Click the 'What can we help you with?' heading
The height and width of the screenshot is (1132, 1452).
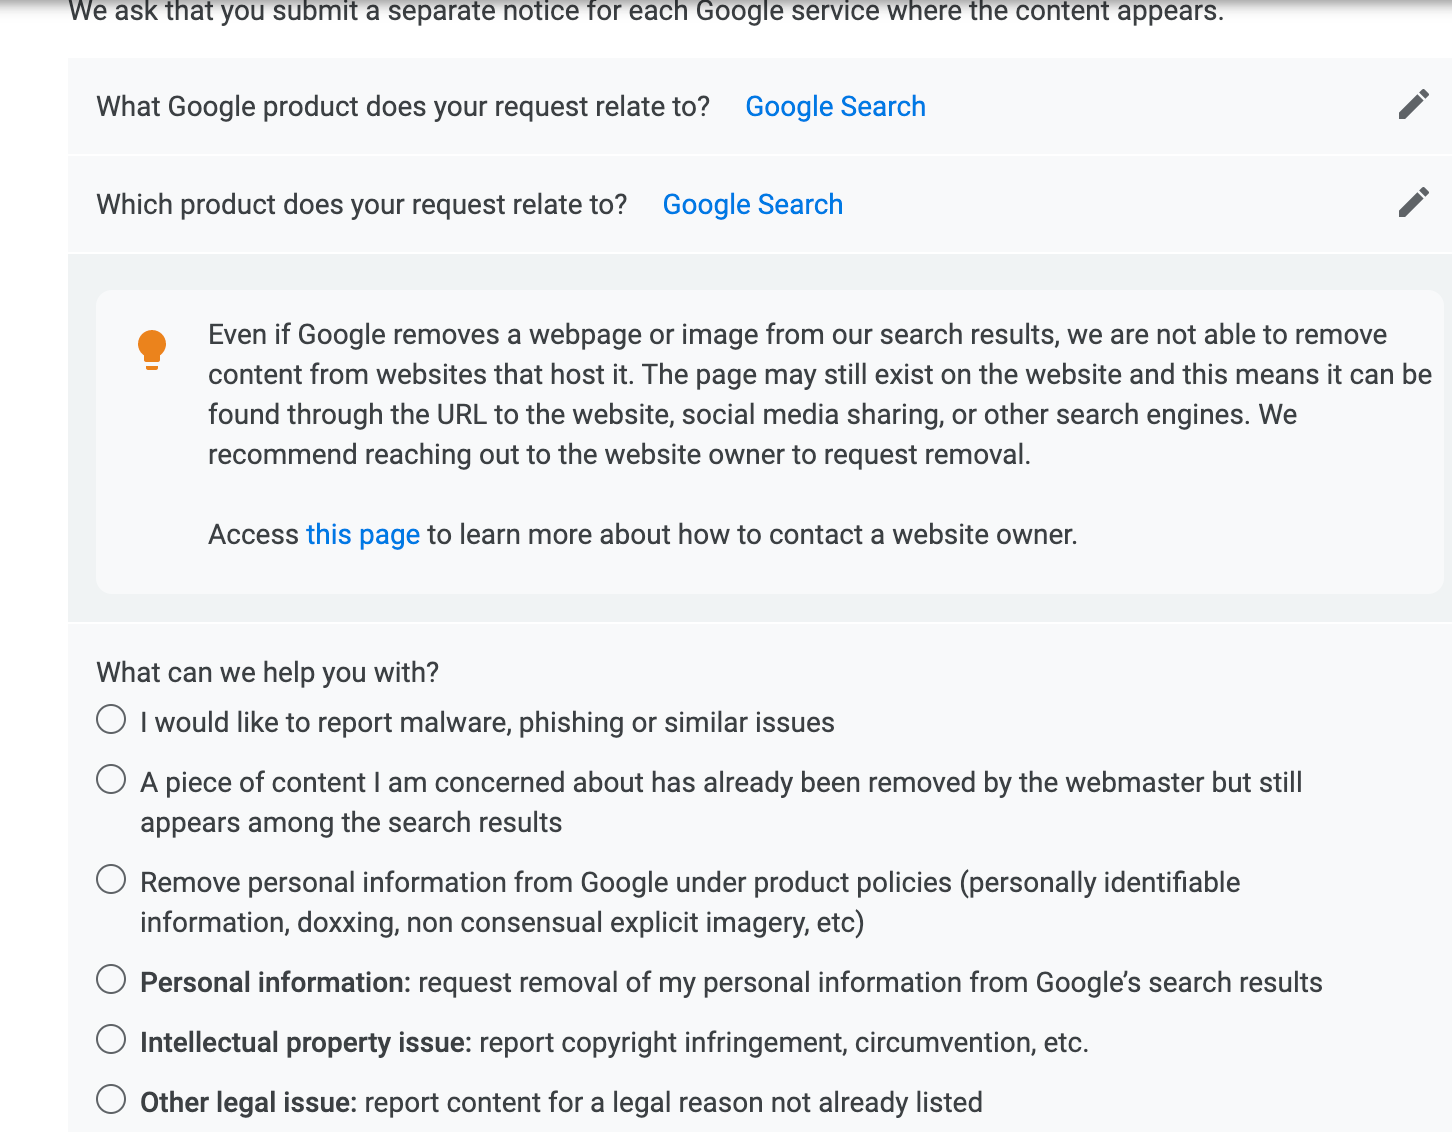click(x=267, y=672)
